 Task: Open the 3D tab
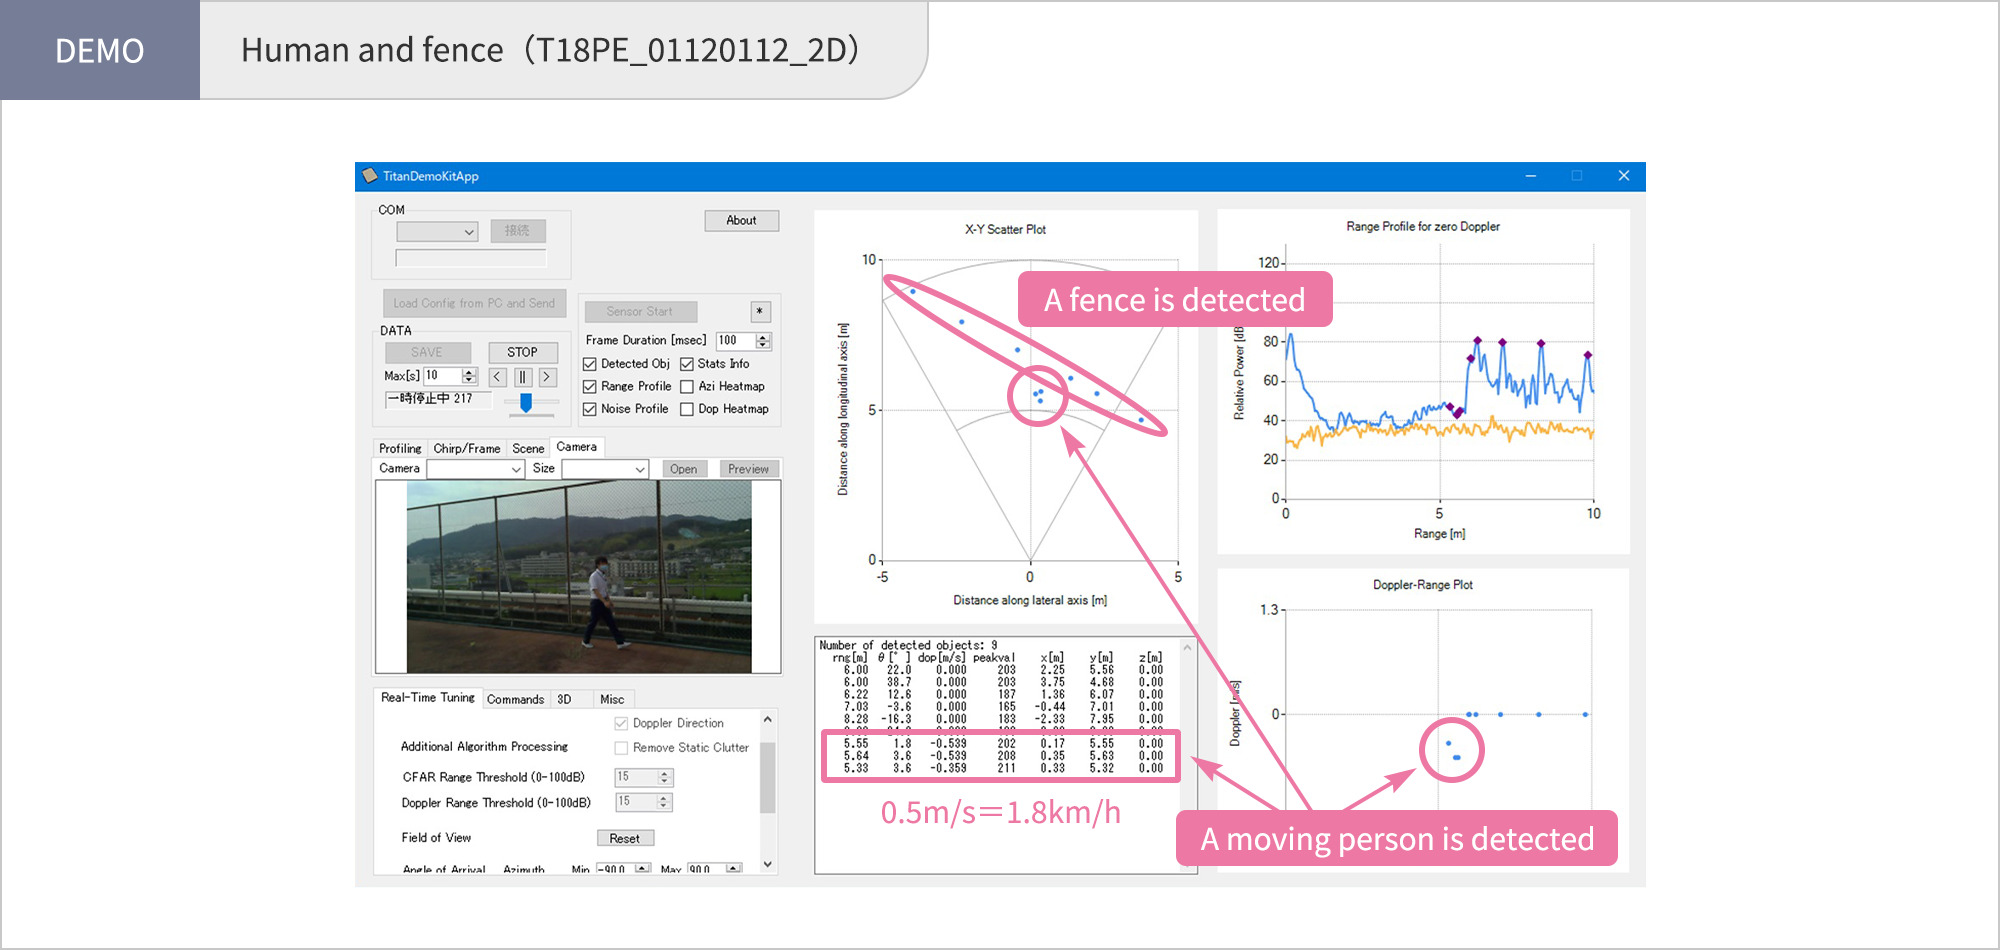pos(565,700)
